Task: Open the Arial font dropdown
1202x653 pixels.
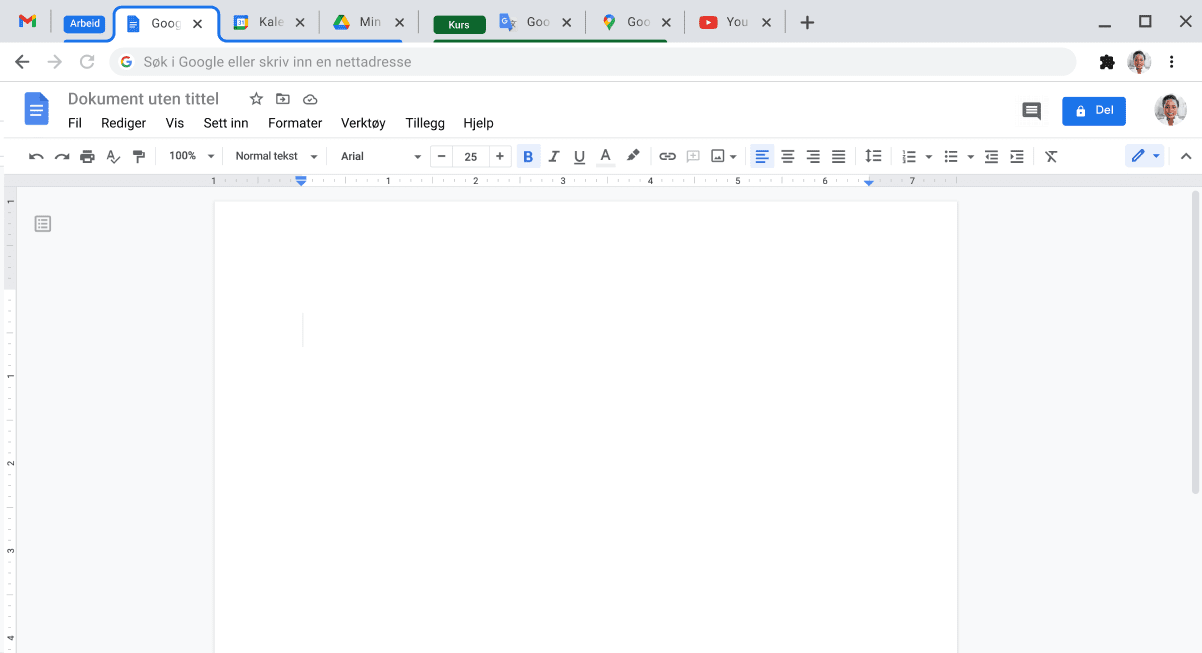Action: click(x=380, y=156)
